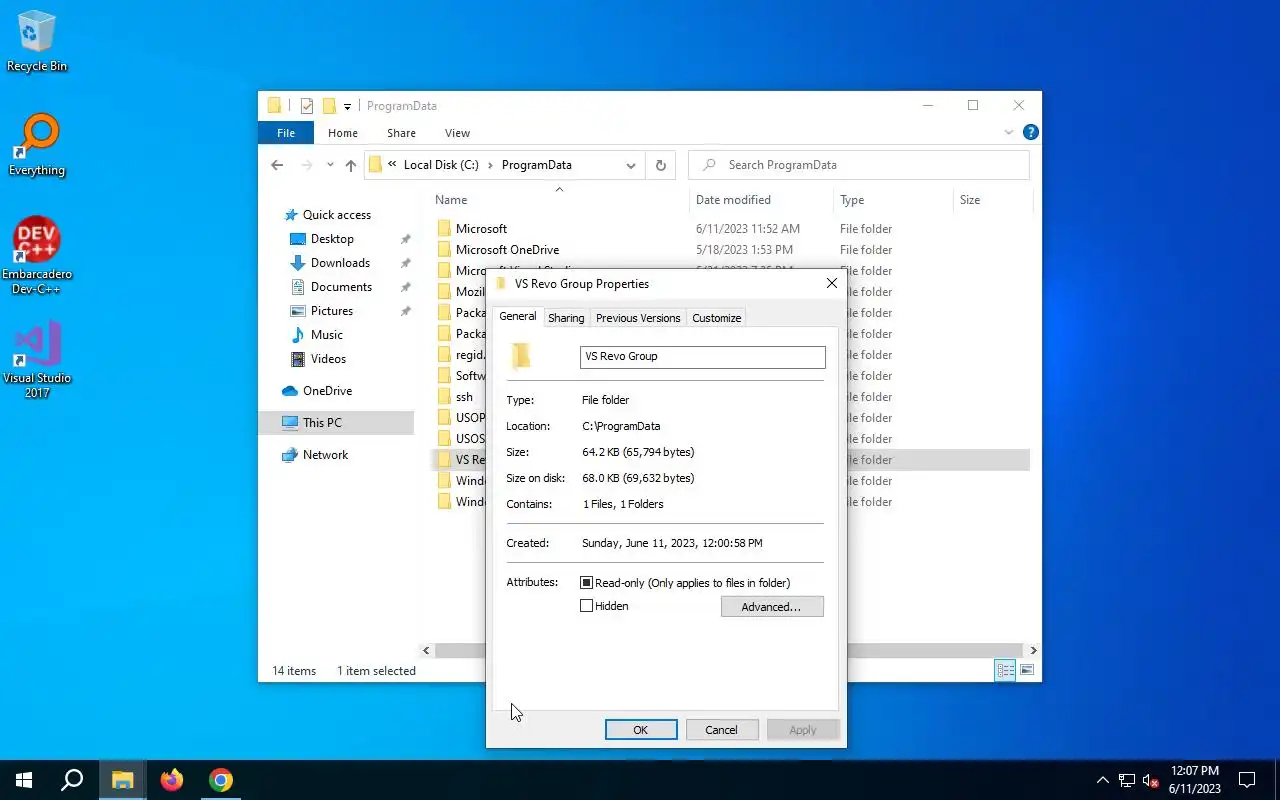Open the Customize Quick Access Toolbar dropdown arrow
Image resolution: width=1280 pixels, height=800 pixels.
click(347, 106)
